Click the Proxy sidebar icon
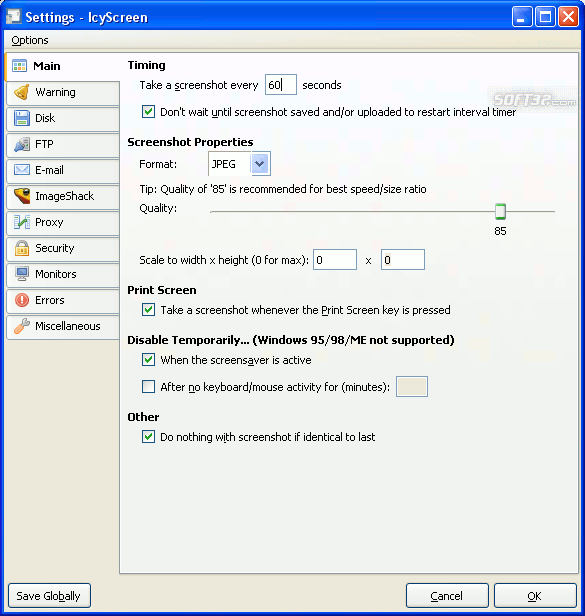 [22, 222]
